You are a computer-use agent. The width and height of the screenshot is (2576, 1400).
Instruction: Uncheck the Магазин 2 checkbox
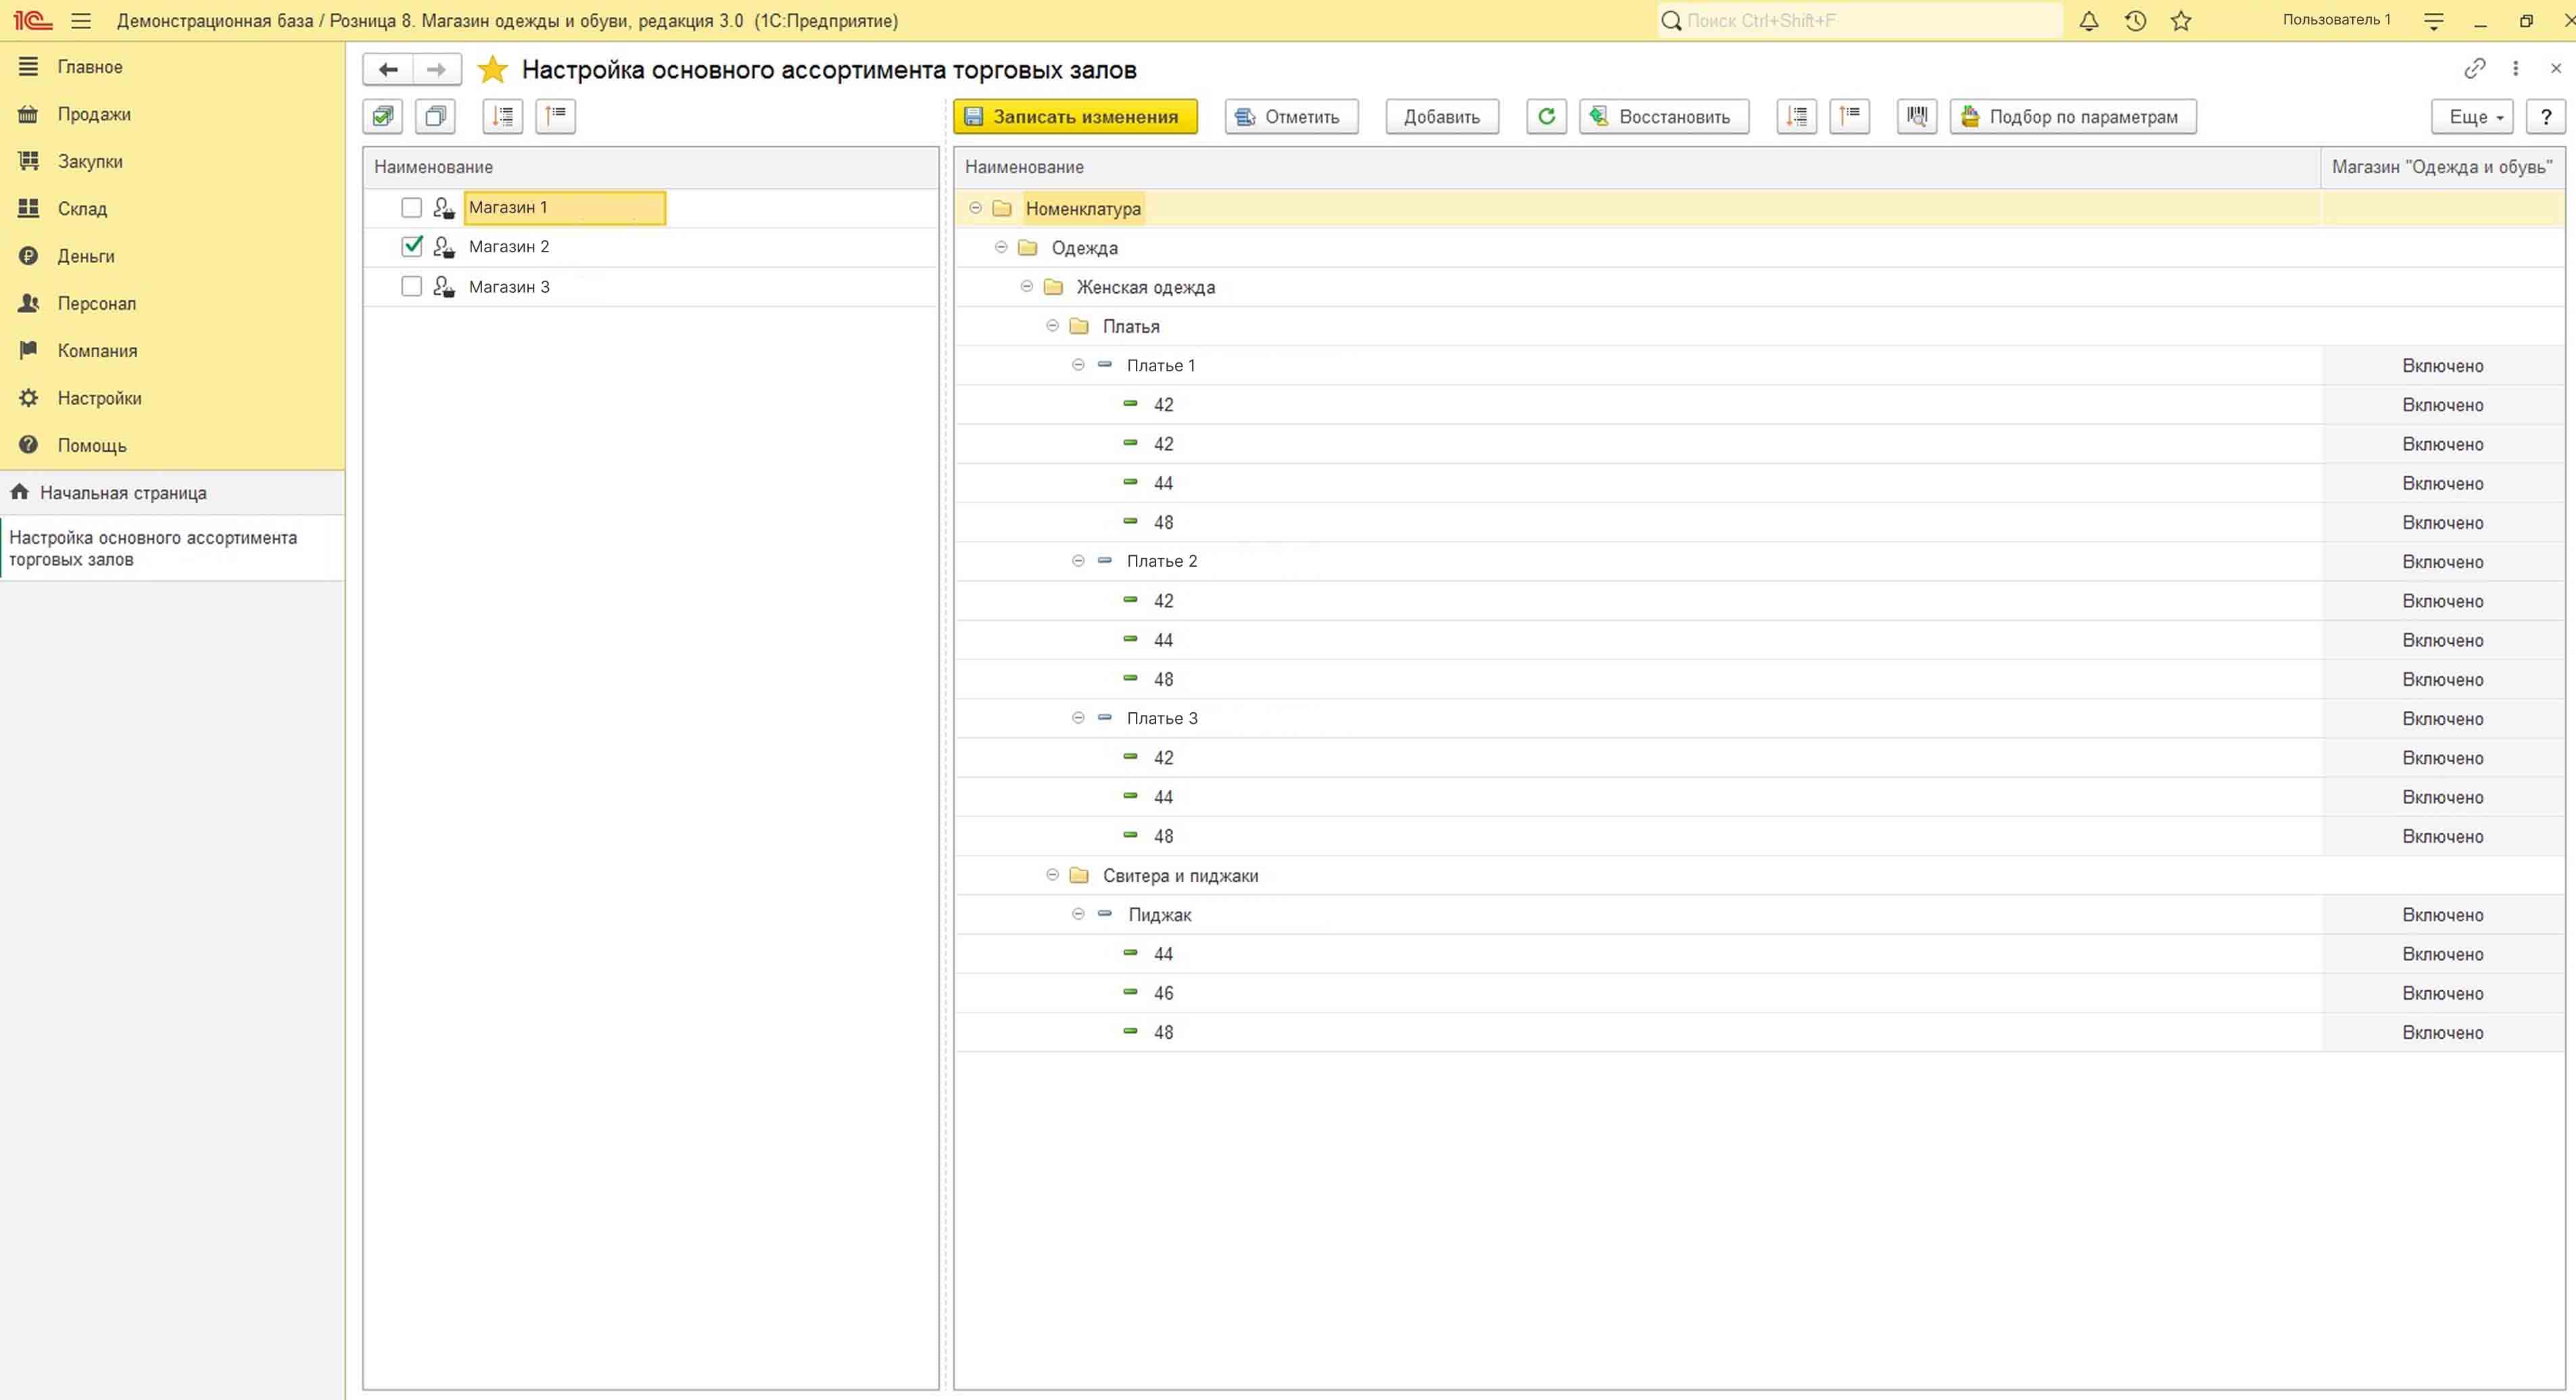pos(411,246)
